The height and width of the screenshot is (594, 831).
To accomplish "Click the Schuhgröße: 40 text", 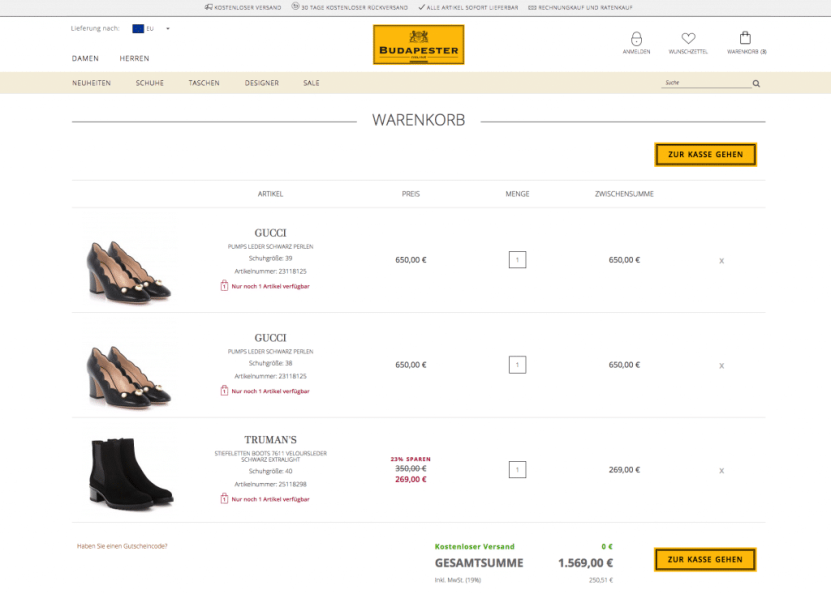I will coord(270,471).
